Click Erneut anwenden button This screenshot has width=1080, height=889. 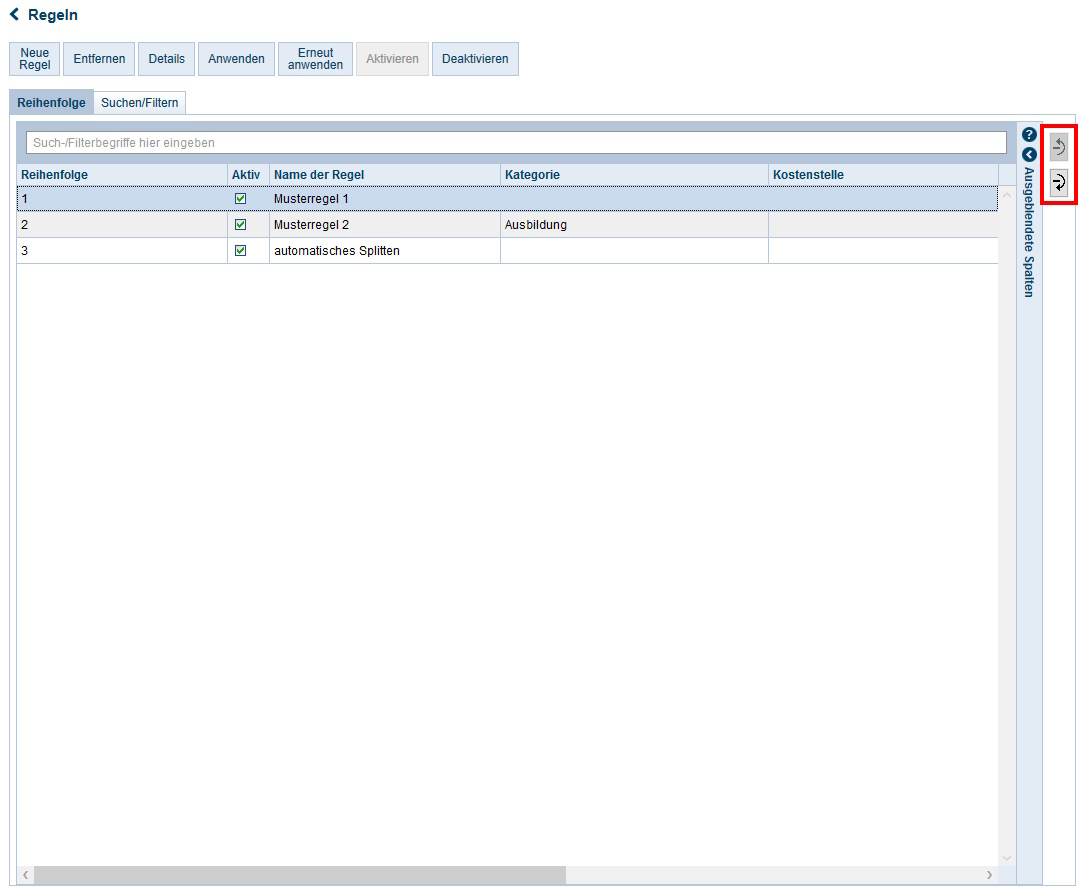pos(315,59)
